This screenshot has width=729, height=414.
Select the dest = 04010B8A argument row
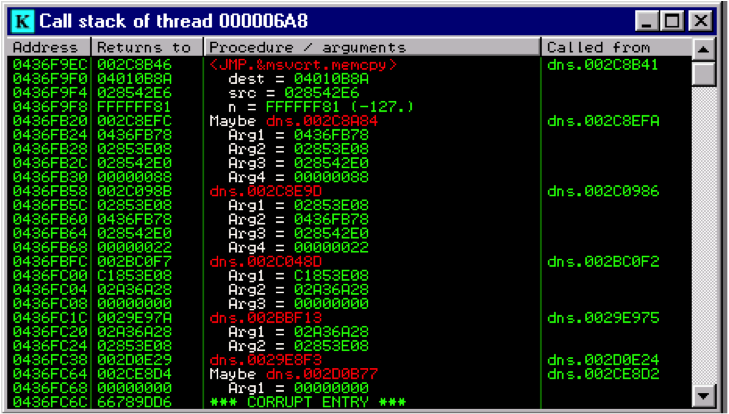[298, 79]
